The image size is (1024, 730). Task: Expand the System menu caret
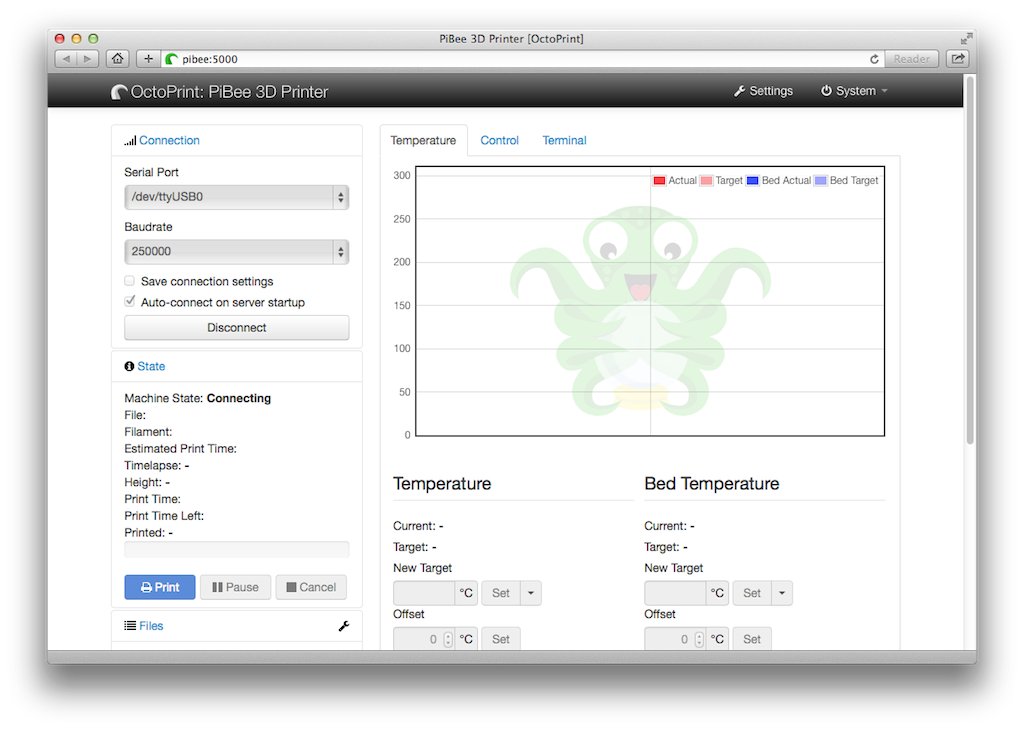tap(885, 91)
